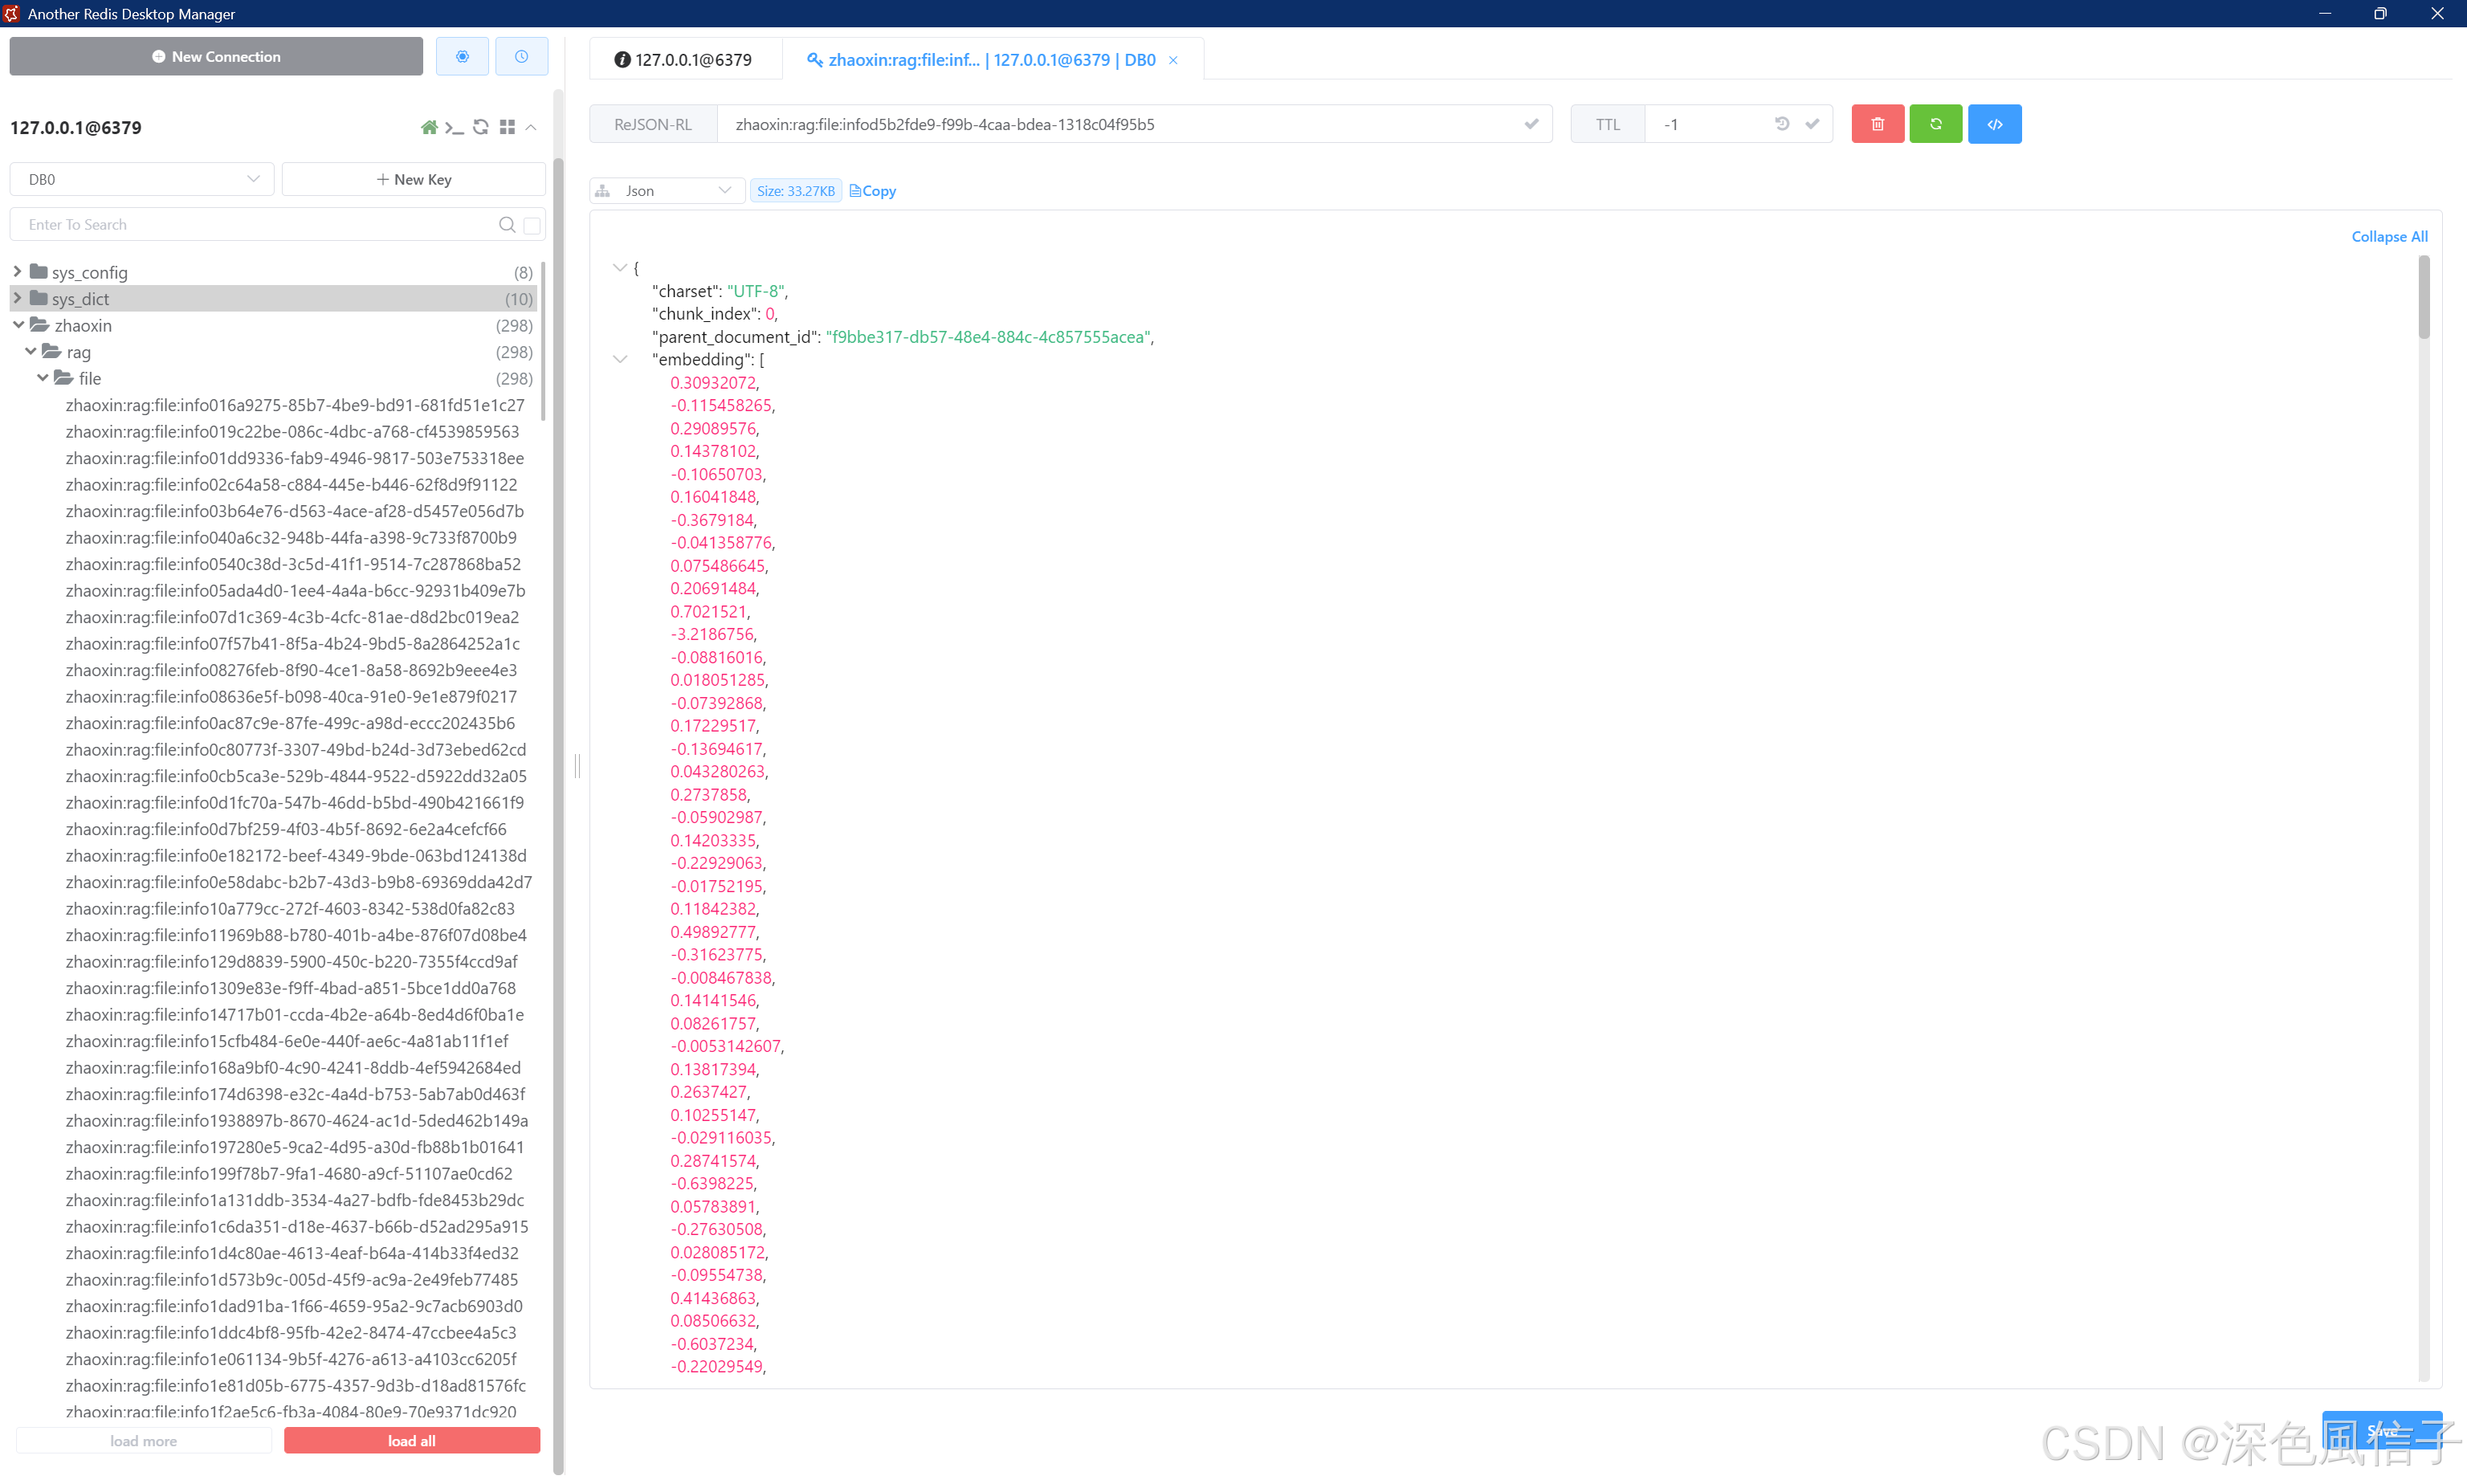The width and height of the screenshot is (2467, 1484).
Task: Open the settings icon next to New Connection
Action: click(462, 57)
